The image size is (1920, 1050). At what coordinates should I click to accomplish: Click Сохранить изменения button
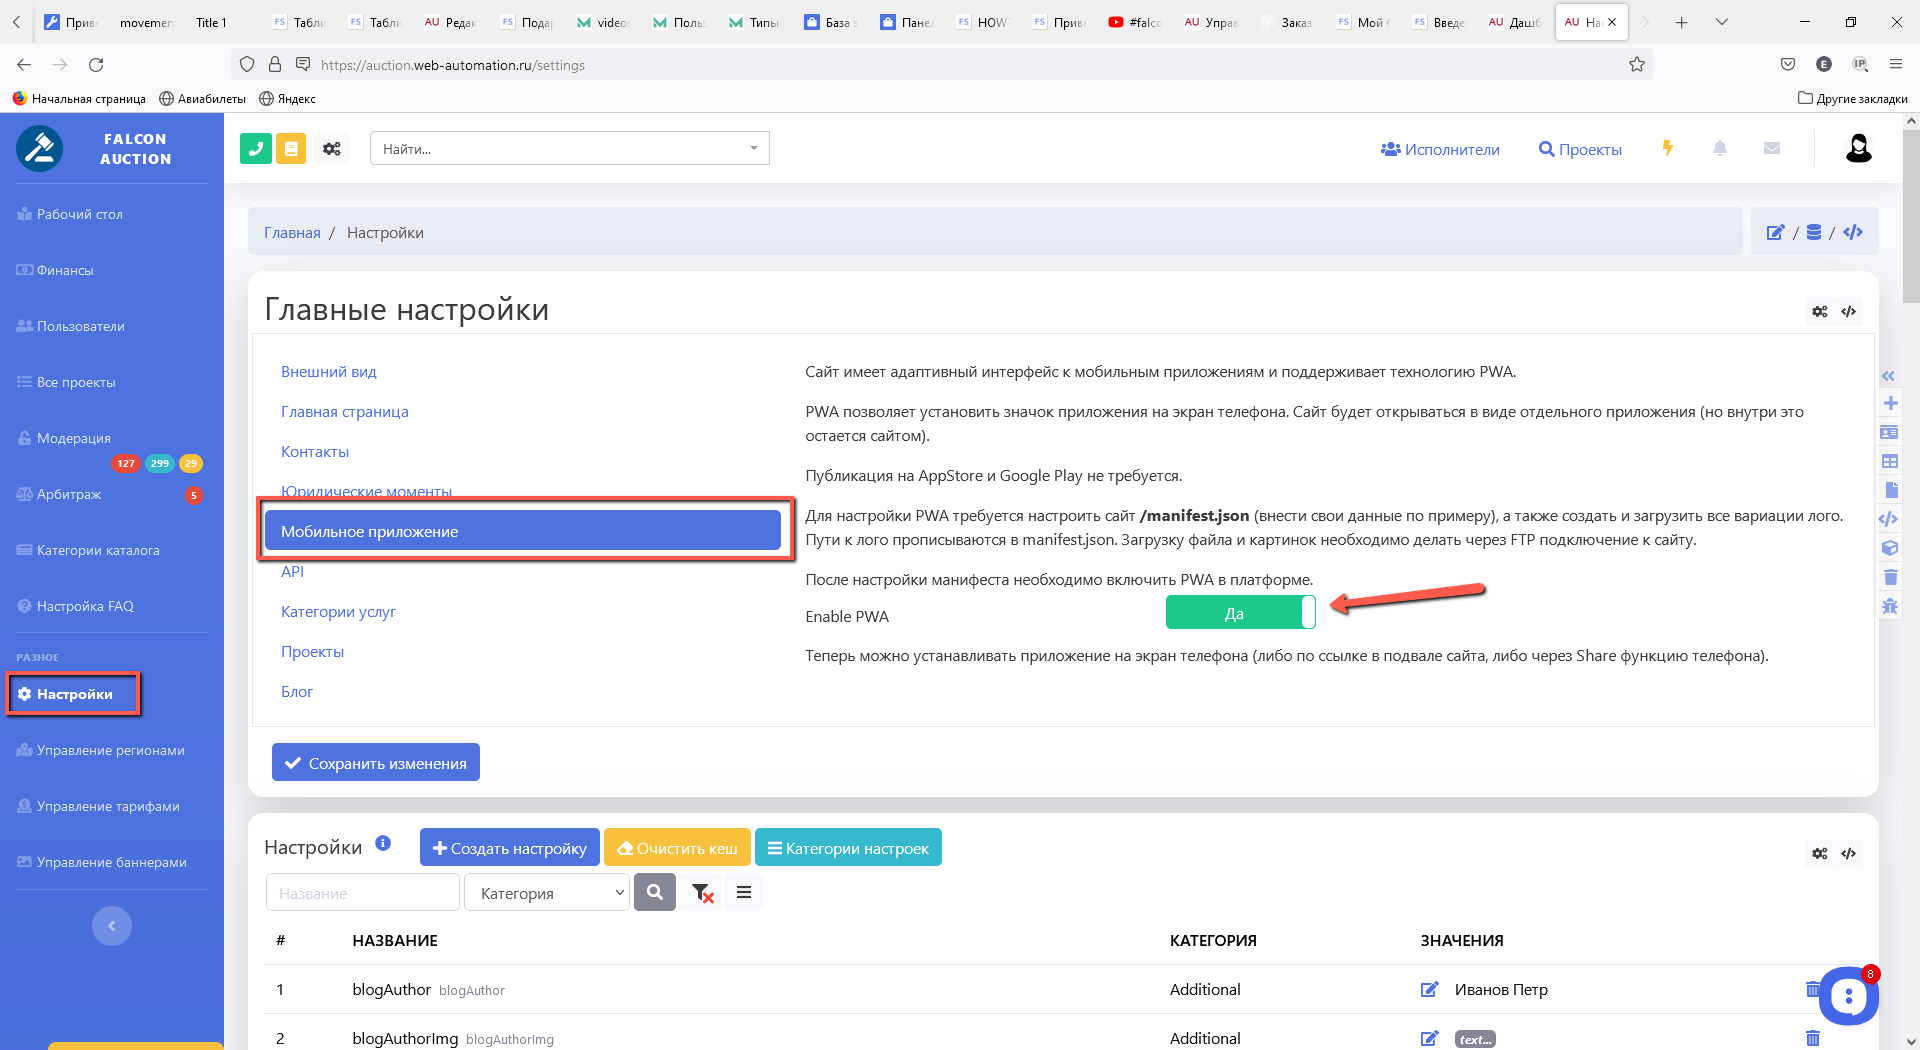tap(376, 763)
